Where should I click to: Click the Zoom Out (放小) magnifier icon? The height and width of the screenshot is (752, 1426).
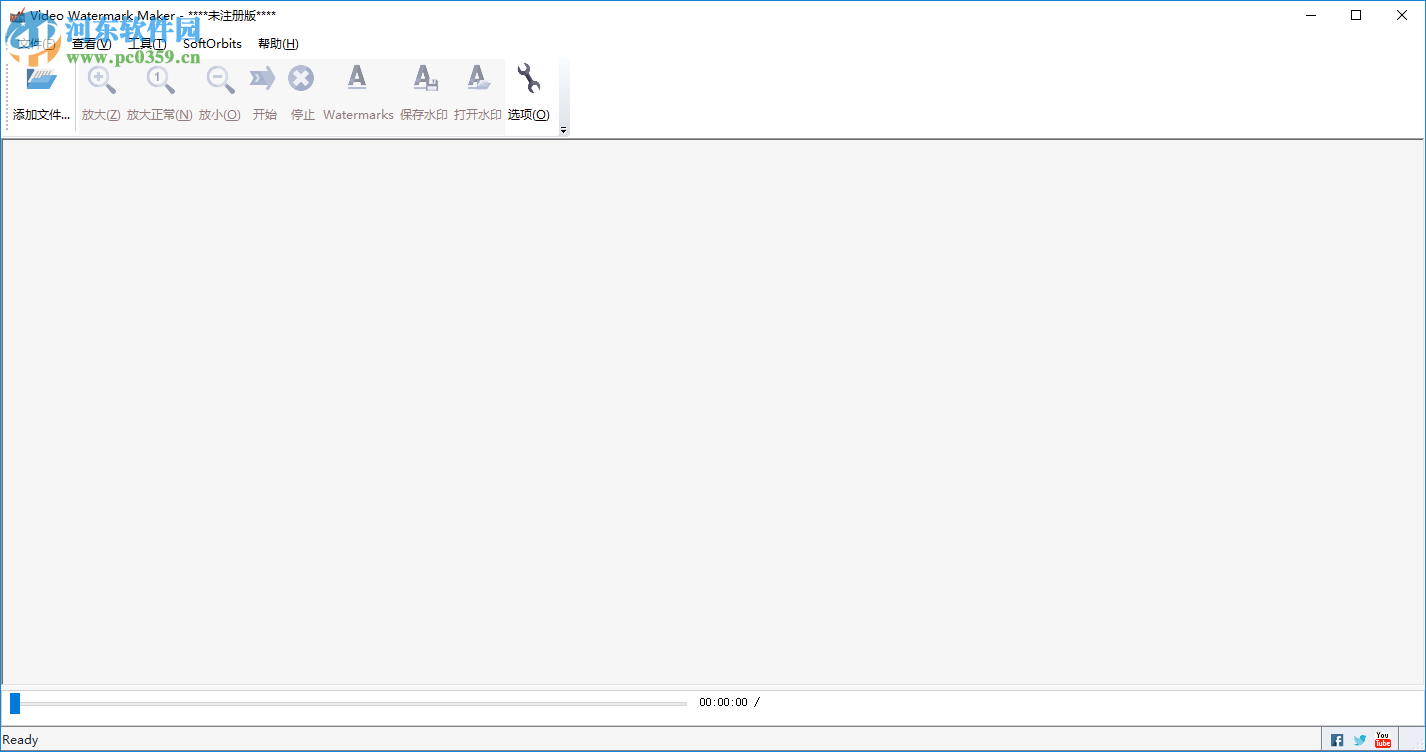(220, 80)
